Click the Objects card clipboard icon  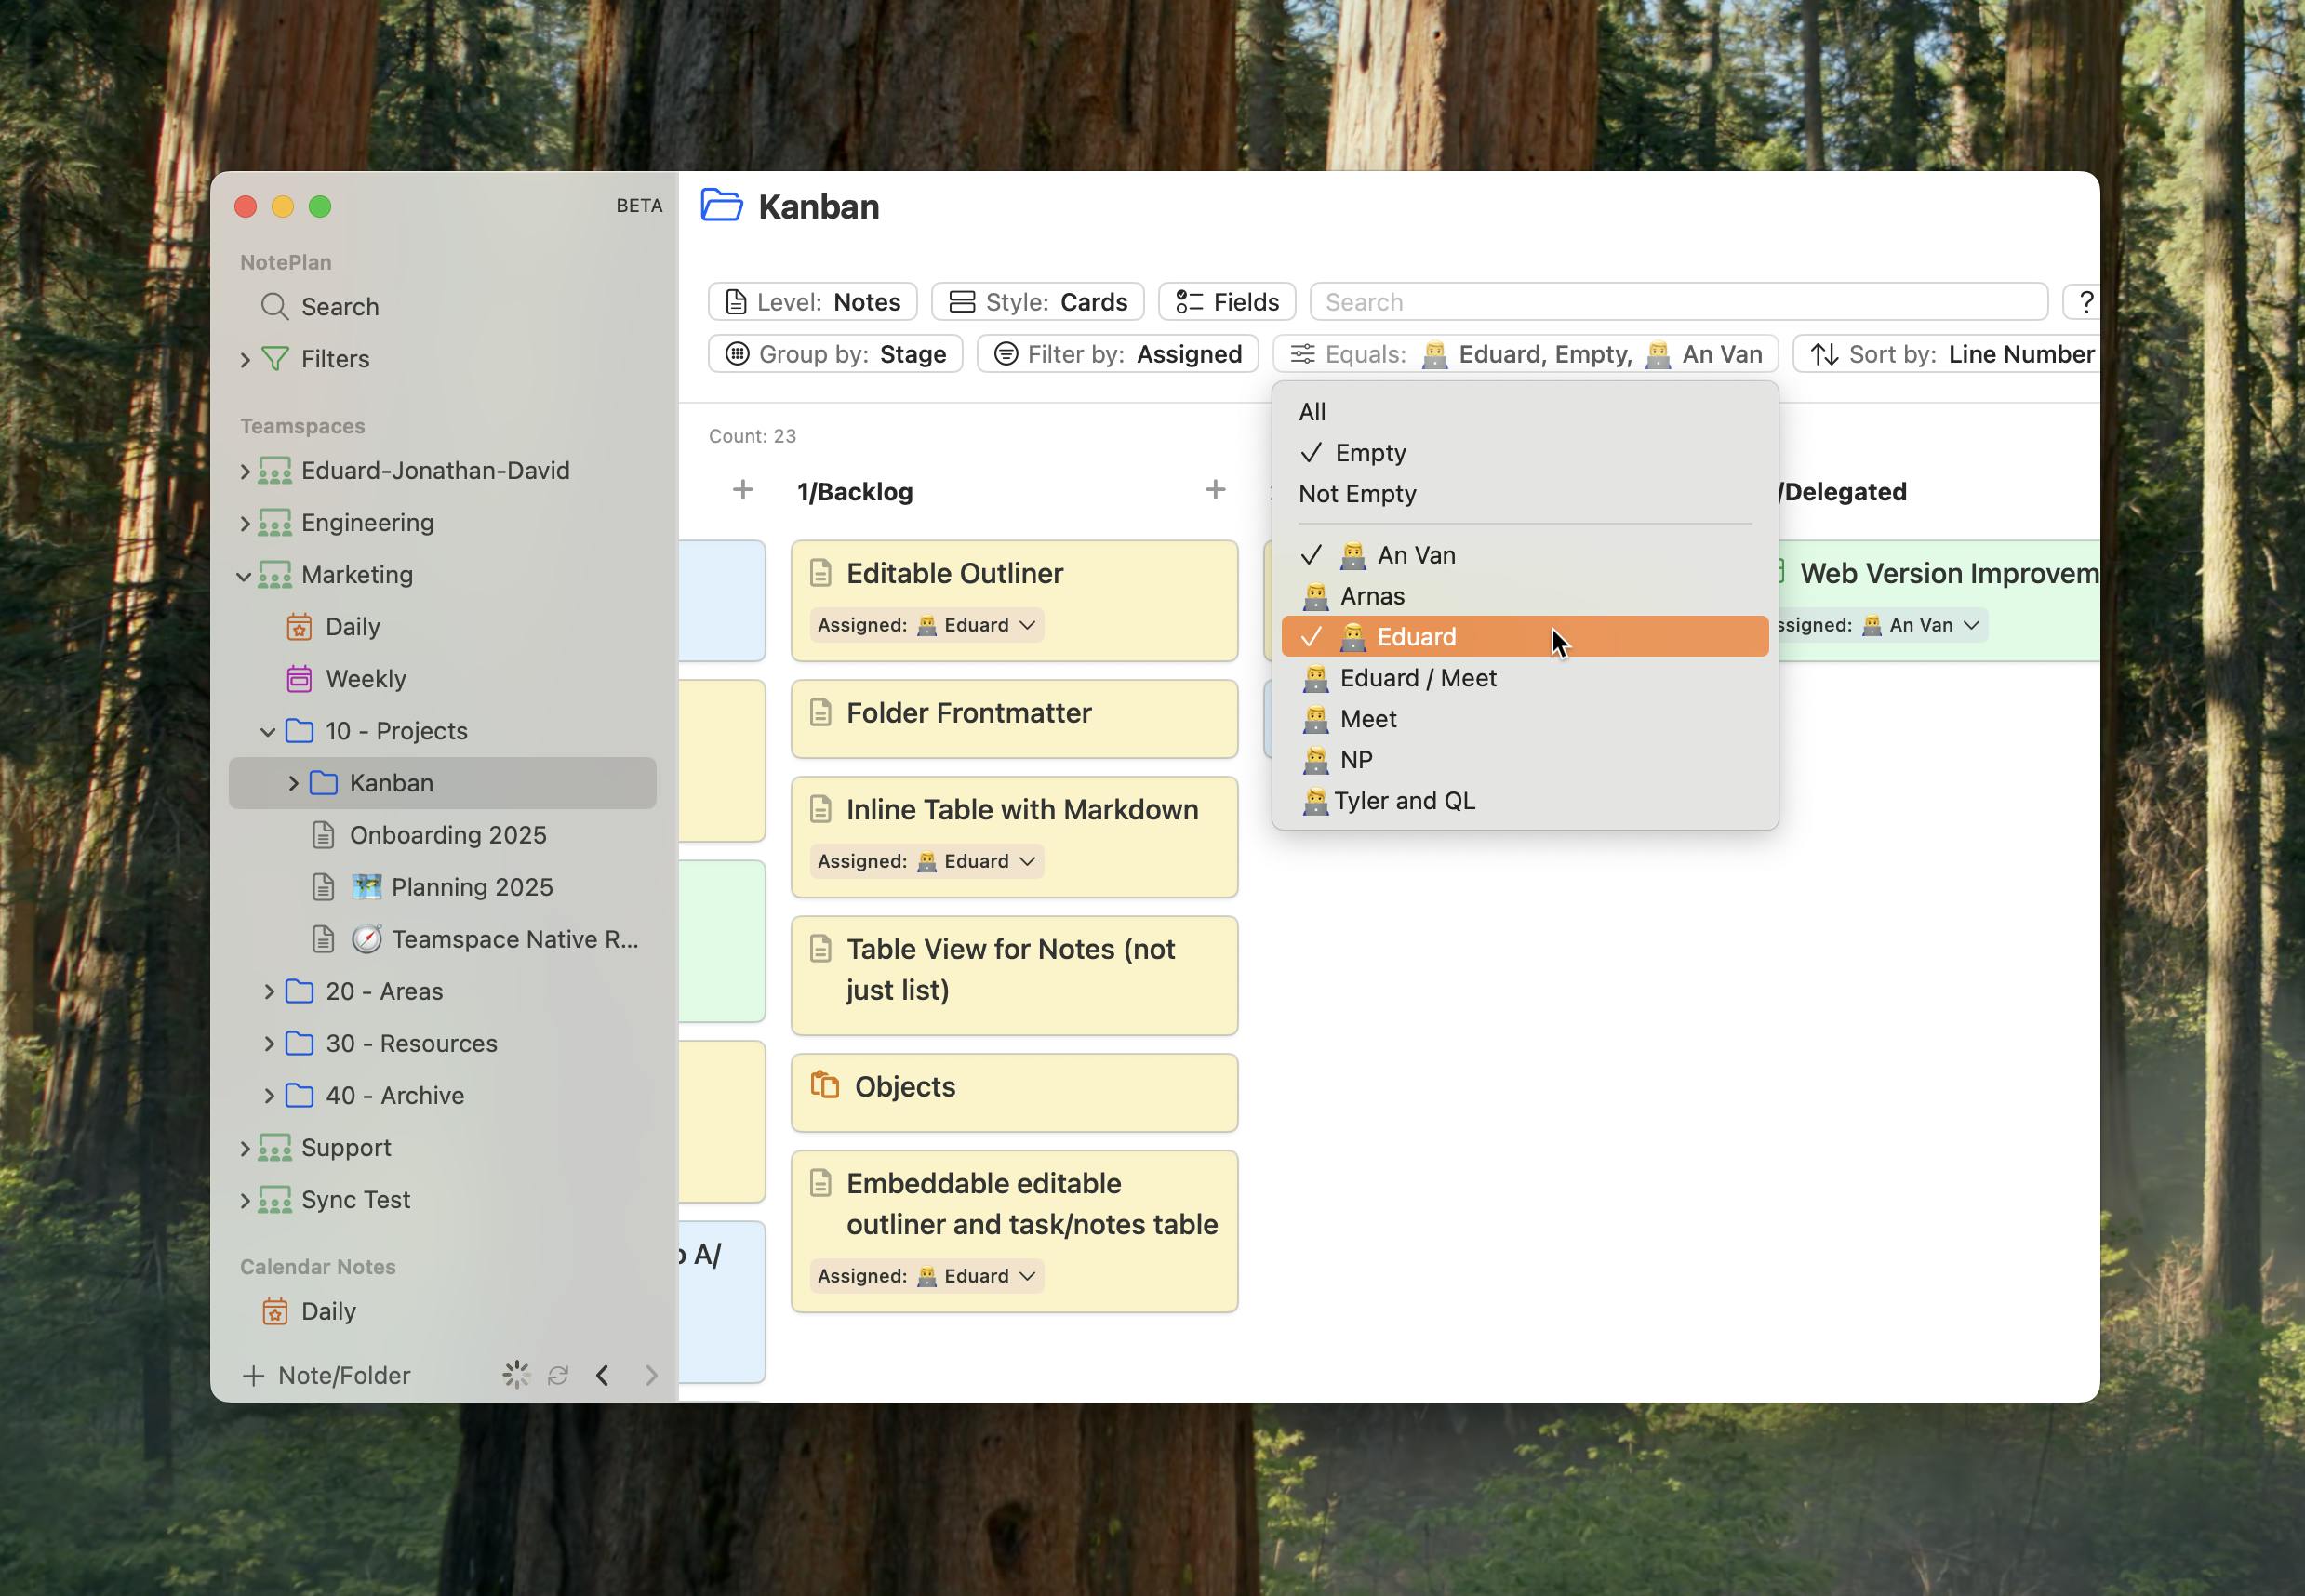pos(824,1085)
